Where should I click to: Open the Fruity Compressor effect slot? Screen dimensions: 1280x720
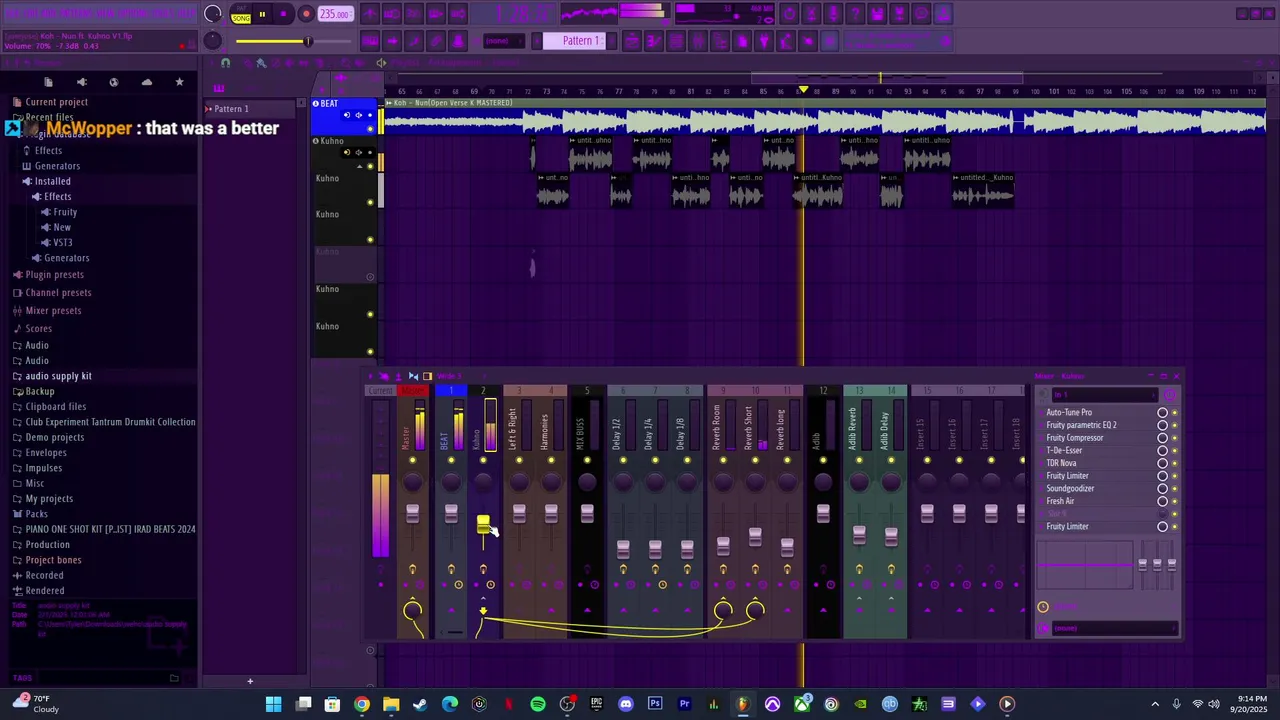coord(1075,438)
